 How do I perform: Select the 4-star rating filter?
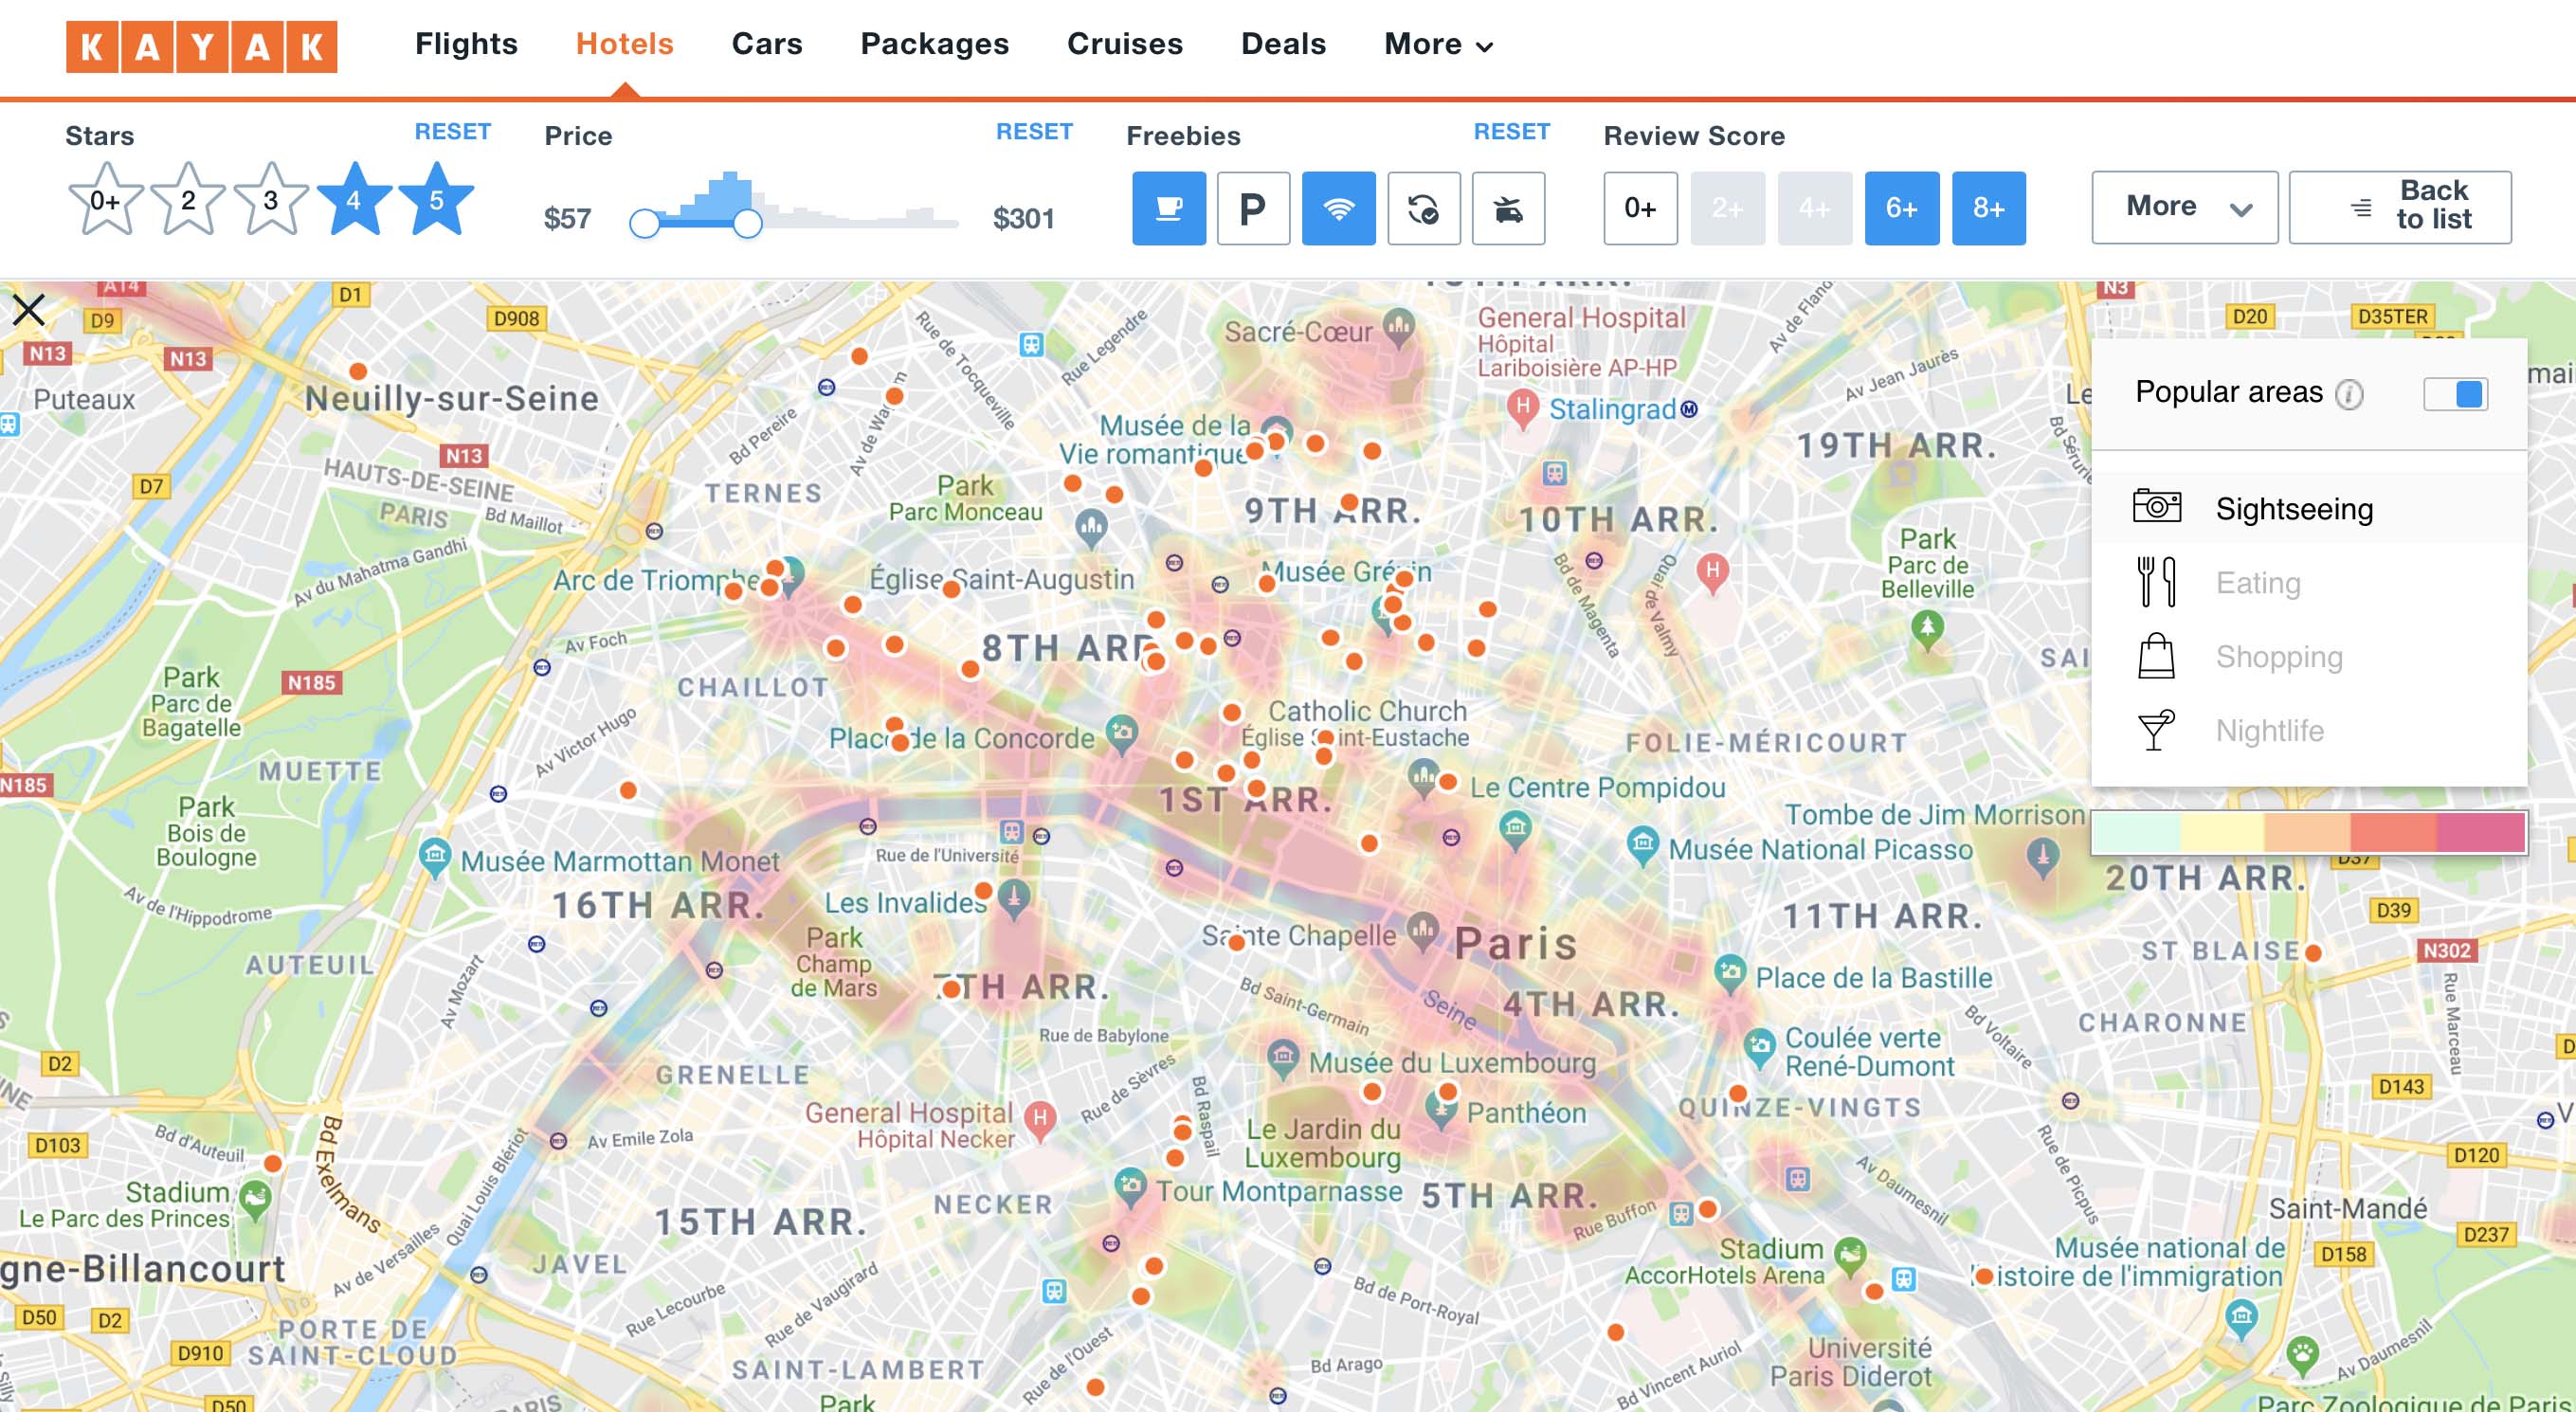[x=354, y=200]
